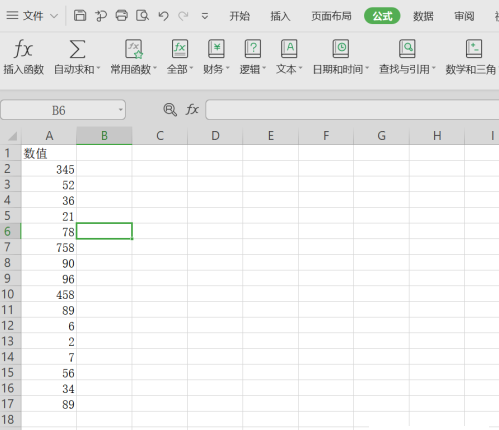The image size is (499, 430).
Task: Click cell containing 数值
Action: click(x=49, y=153)
